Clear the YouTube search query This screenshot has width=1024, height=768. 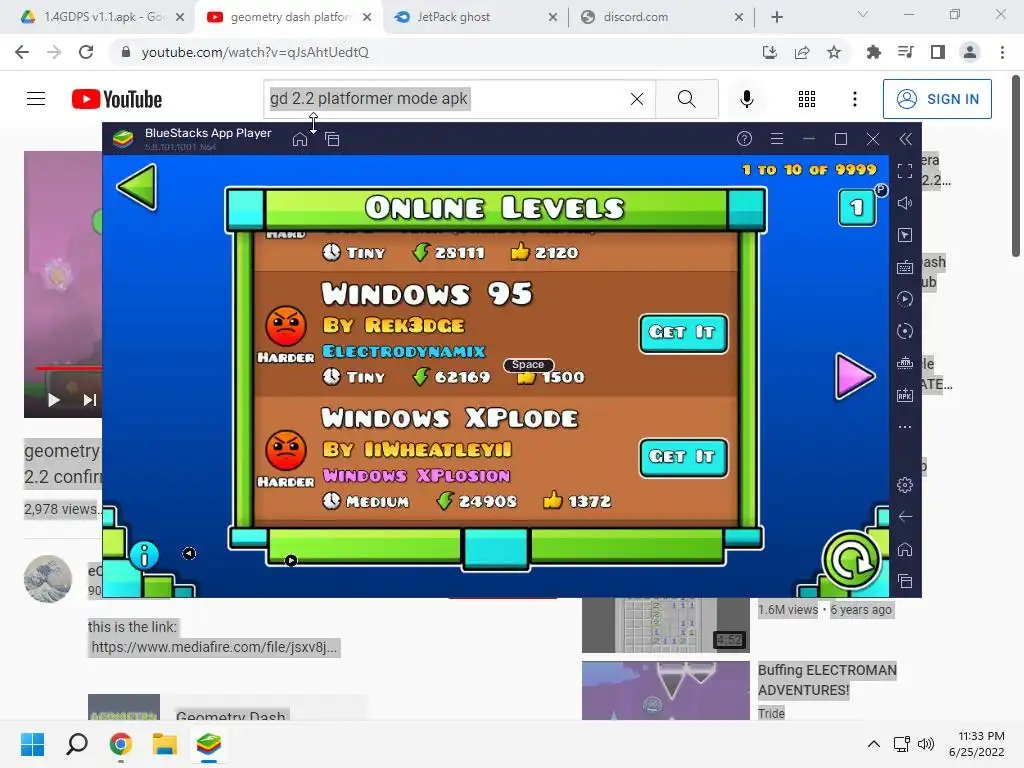637,99
